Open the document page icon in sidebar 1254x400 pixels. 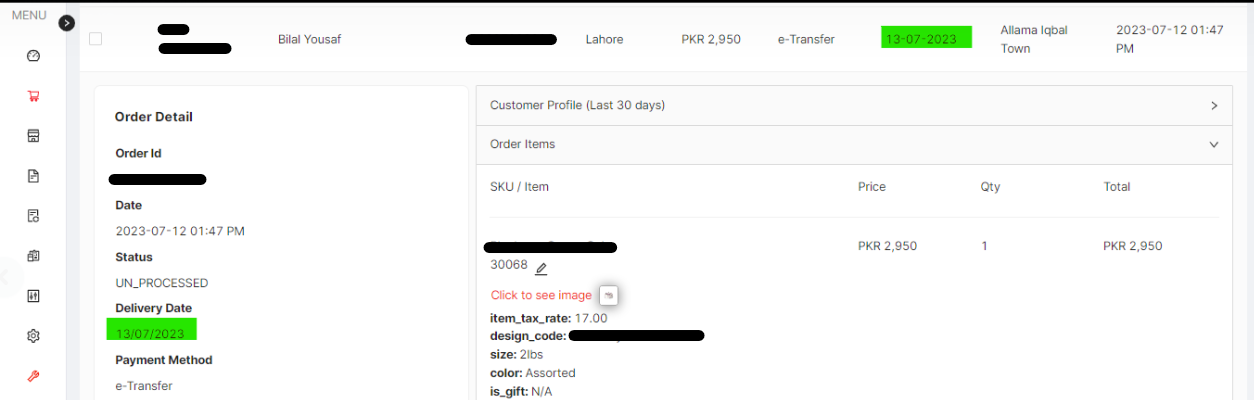33,176
